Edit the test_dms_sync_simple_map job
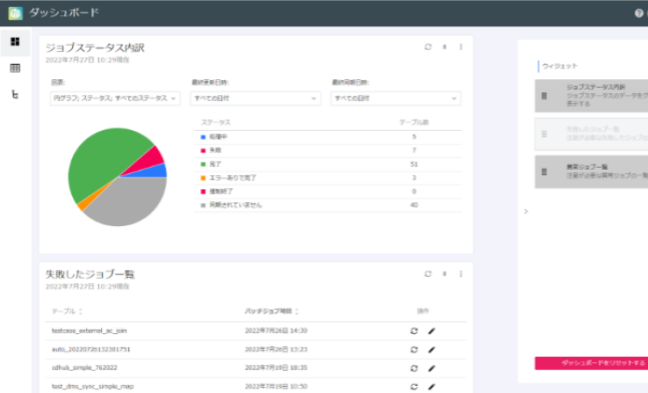The image size is (648, 393). pyautogui.click(x=431, y=387)
